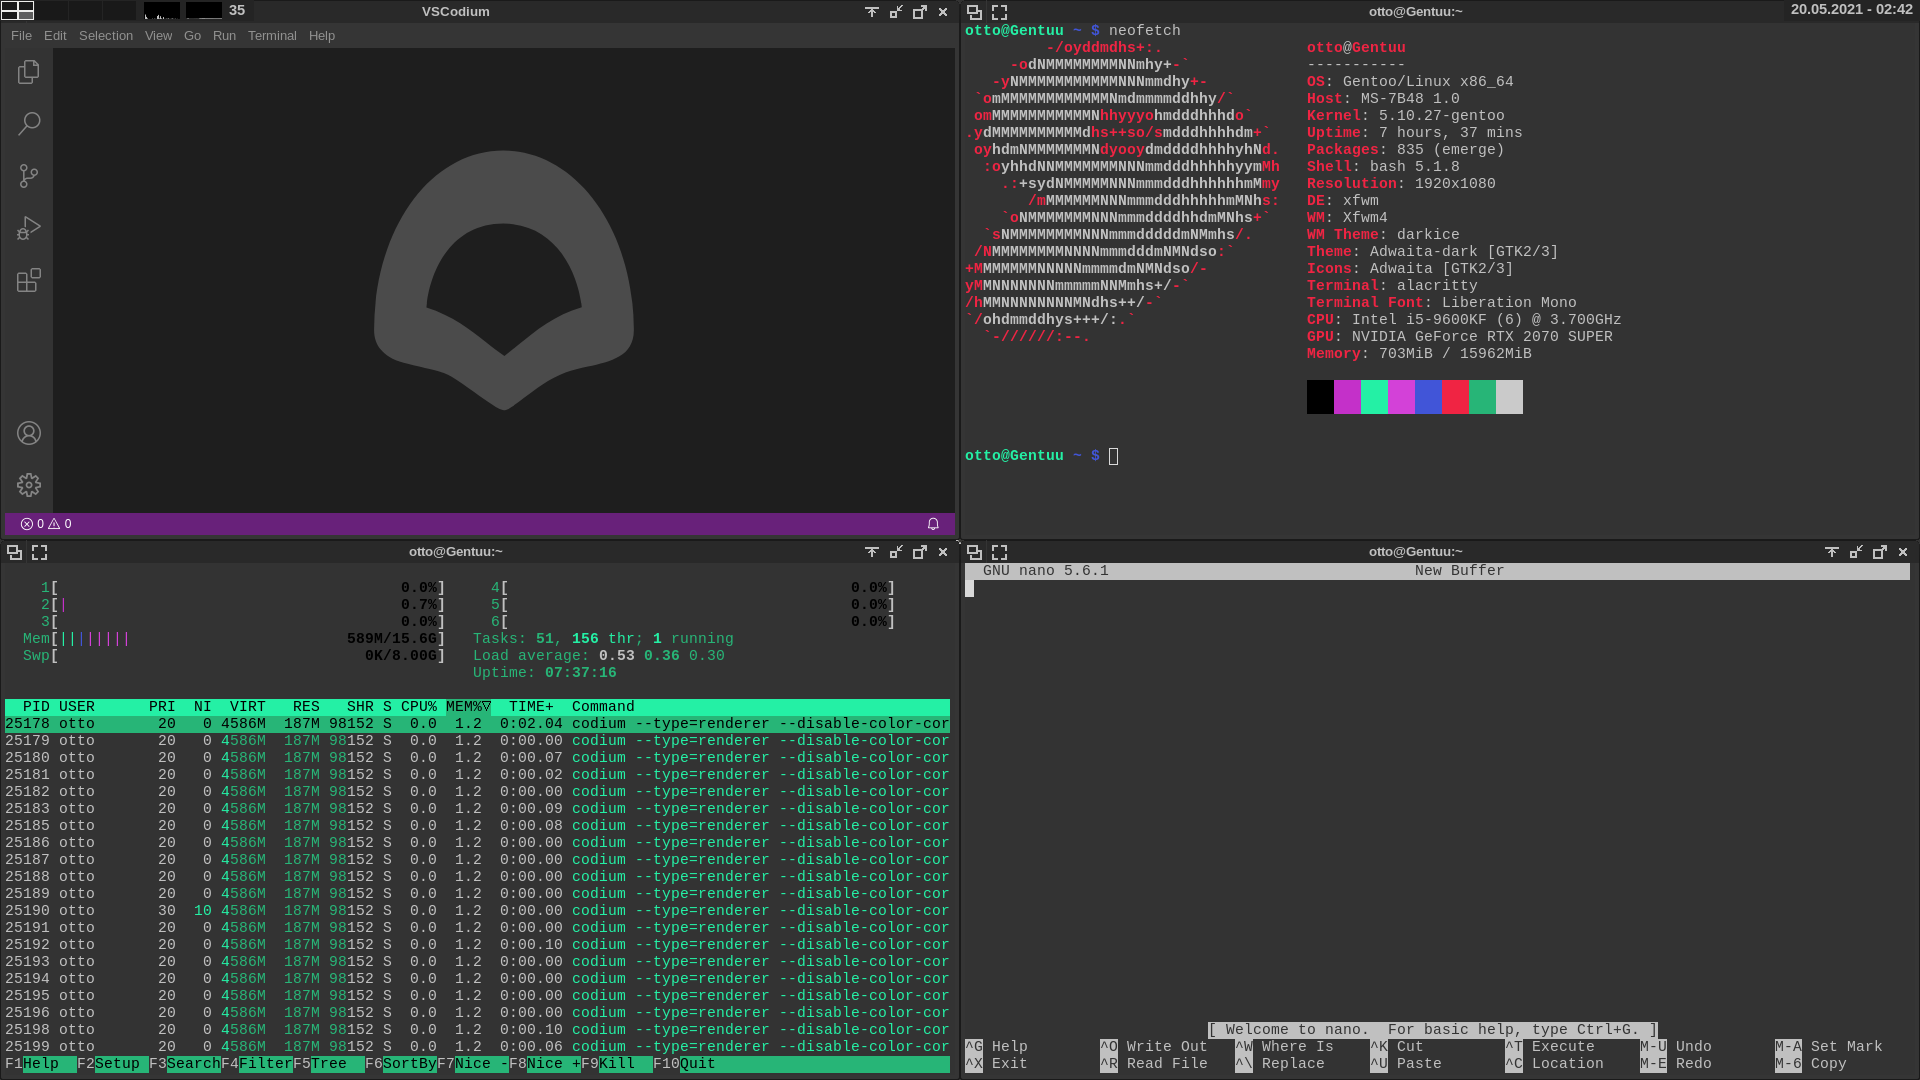Open the Source Control view in VSCodium
Viewport: 1920px width, 1080px height.
coord(28,176)
